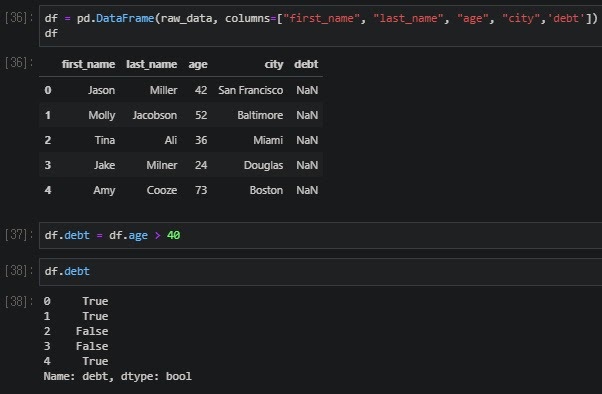Image resolution: width=602 pixels, height=394 pixels.
Task: Click the cell containing df.debt = df.age > 40
Action: (321, 235)
